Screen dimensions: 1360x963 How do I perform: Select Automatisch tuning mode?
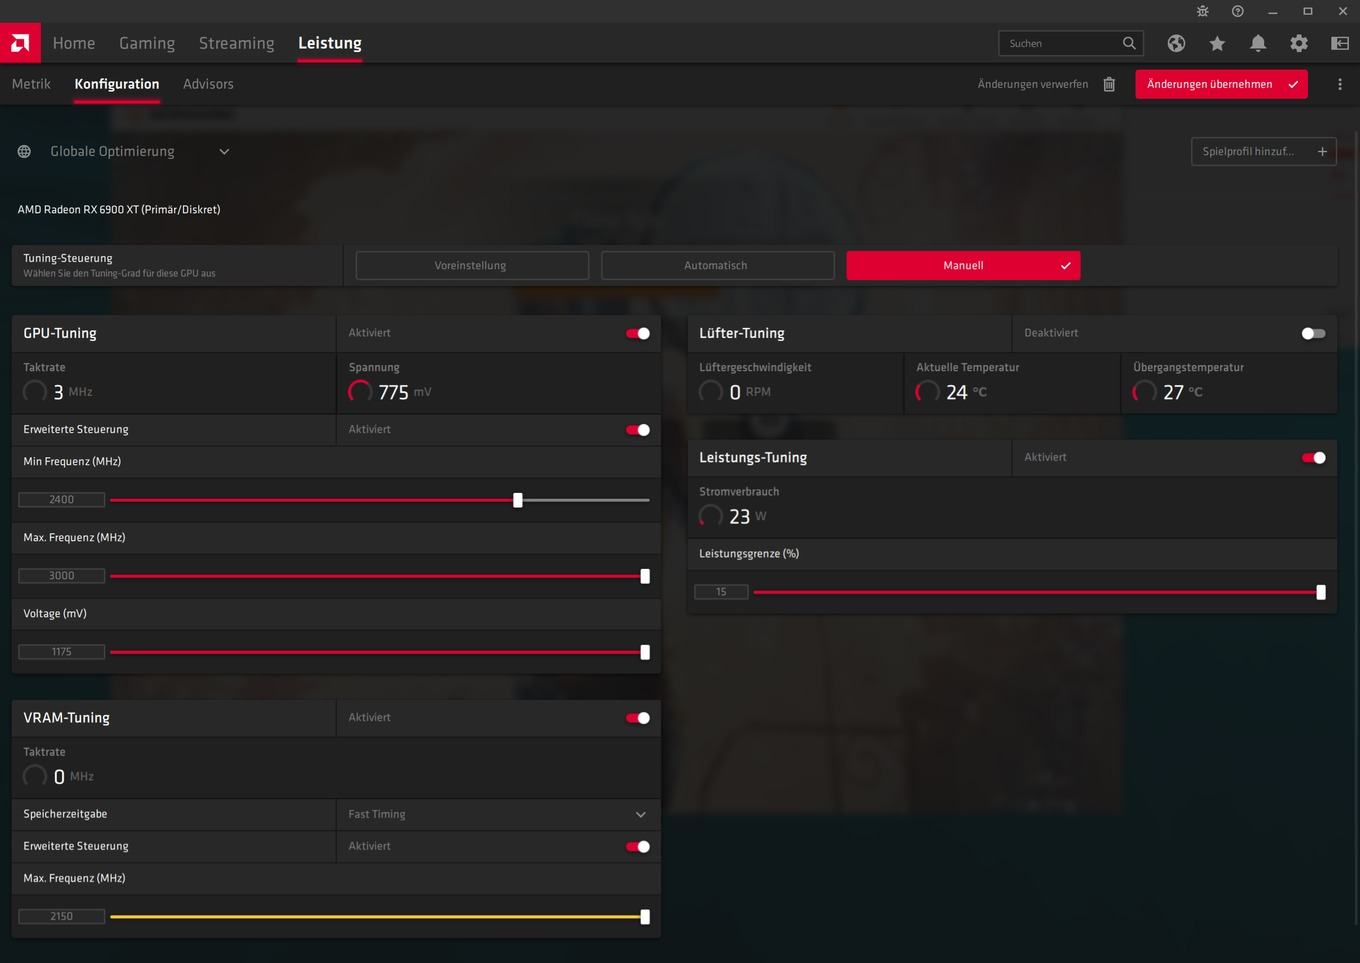tap(717, 266)
